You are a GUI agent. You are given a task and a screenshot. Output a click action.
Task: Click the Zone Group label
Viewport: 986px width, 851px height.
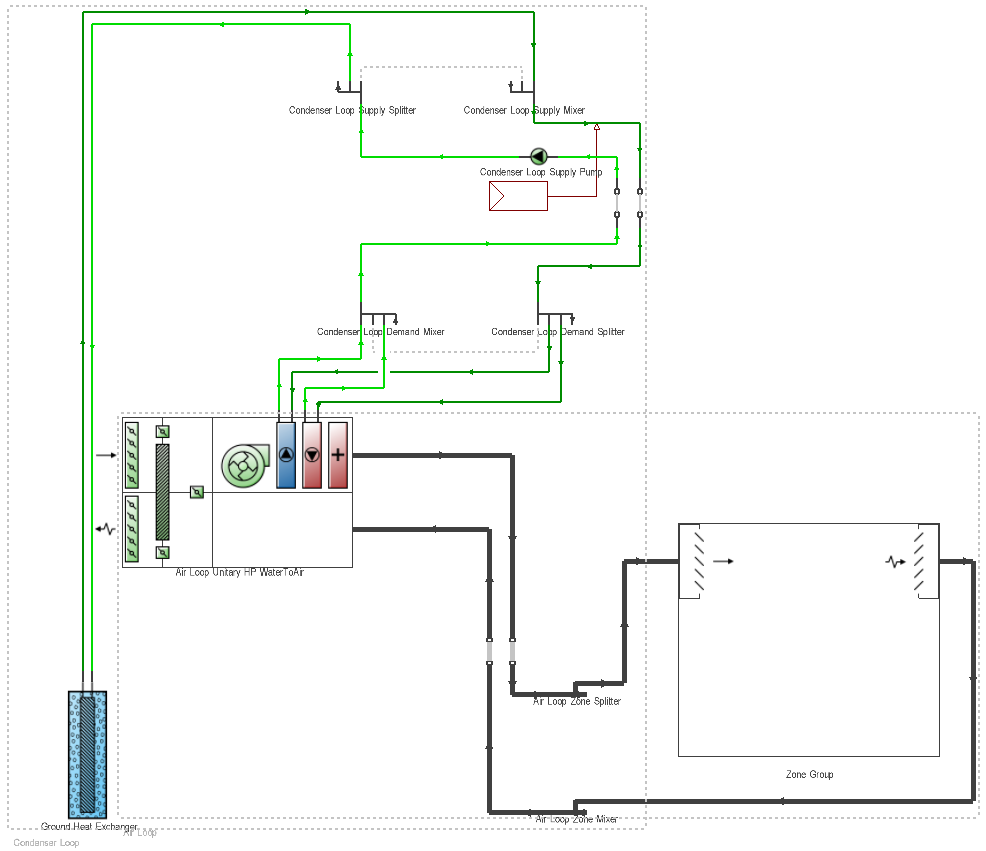point(809,775)
